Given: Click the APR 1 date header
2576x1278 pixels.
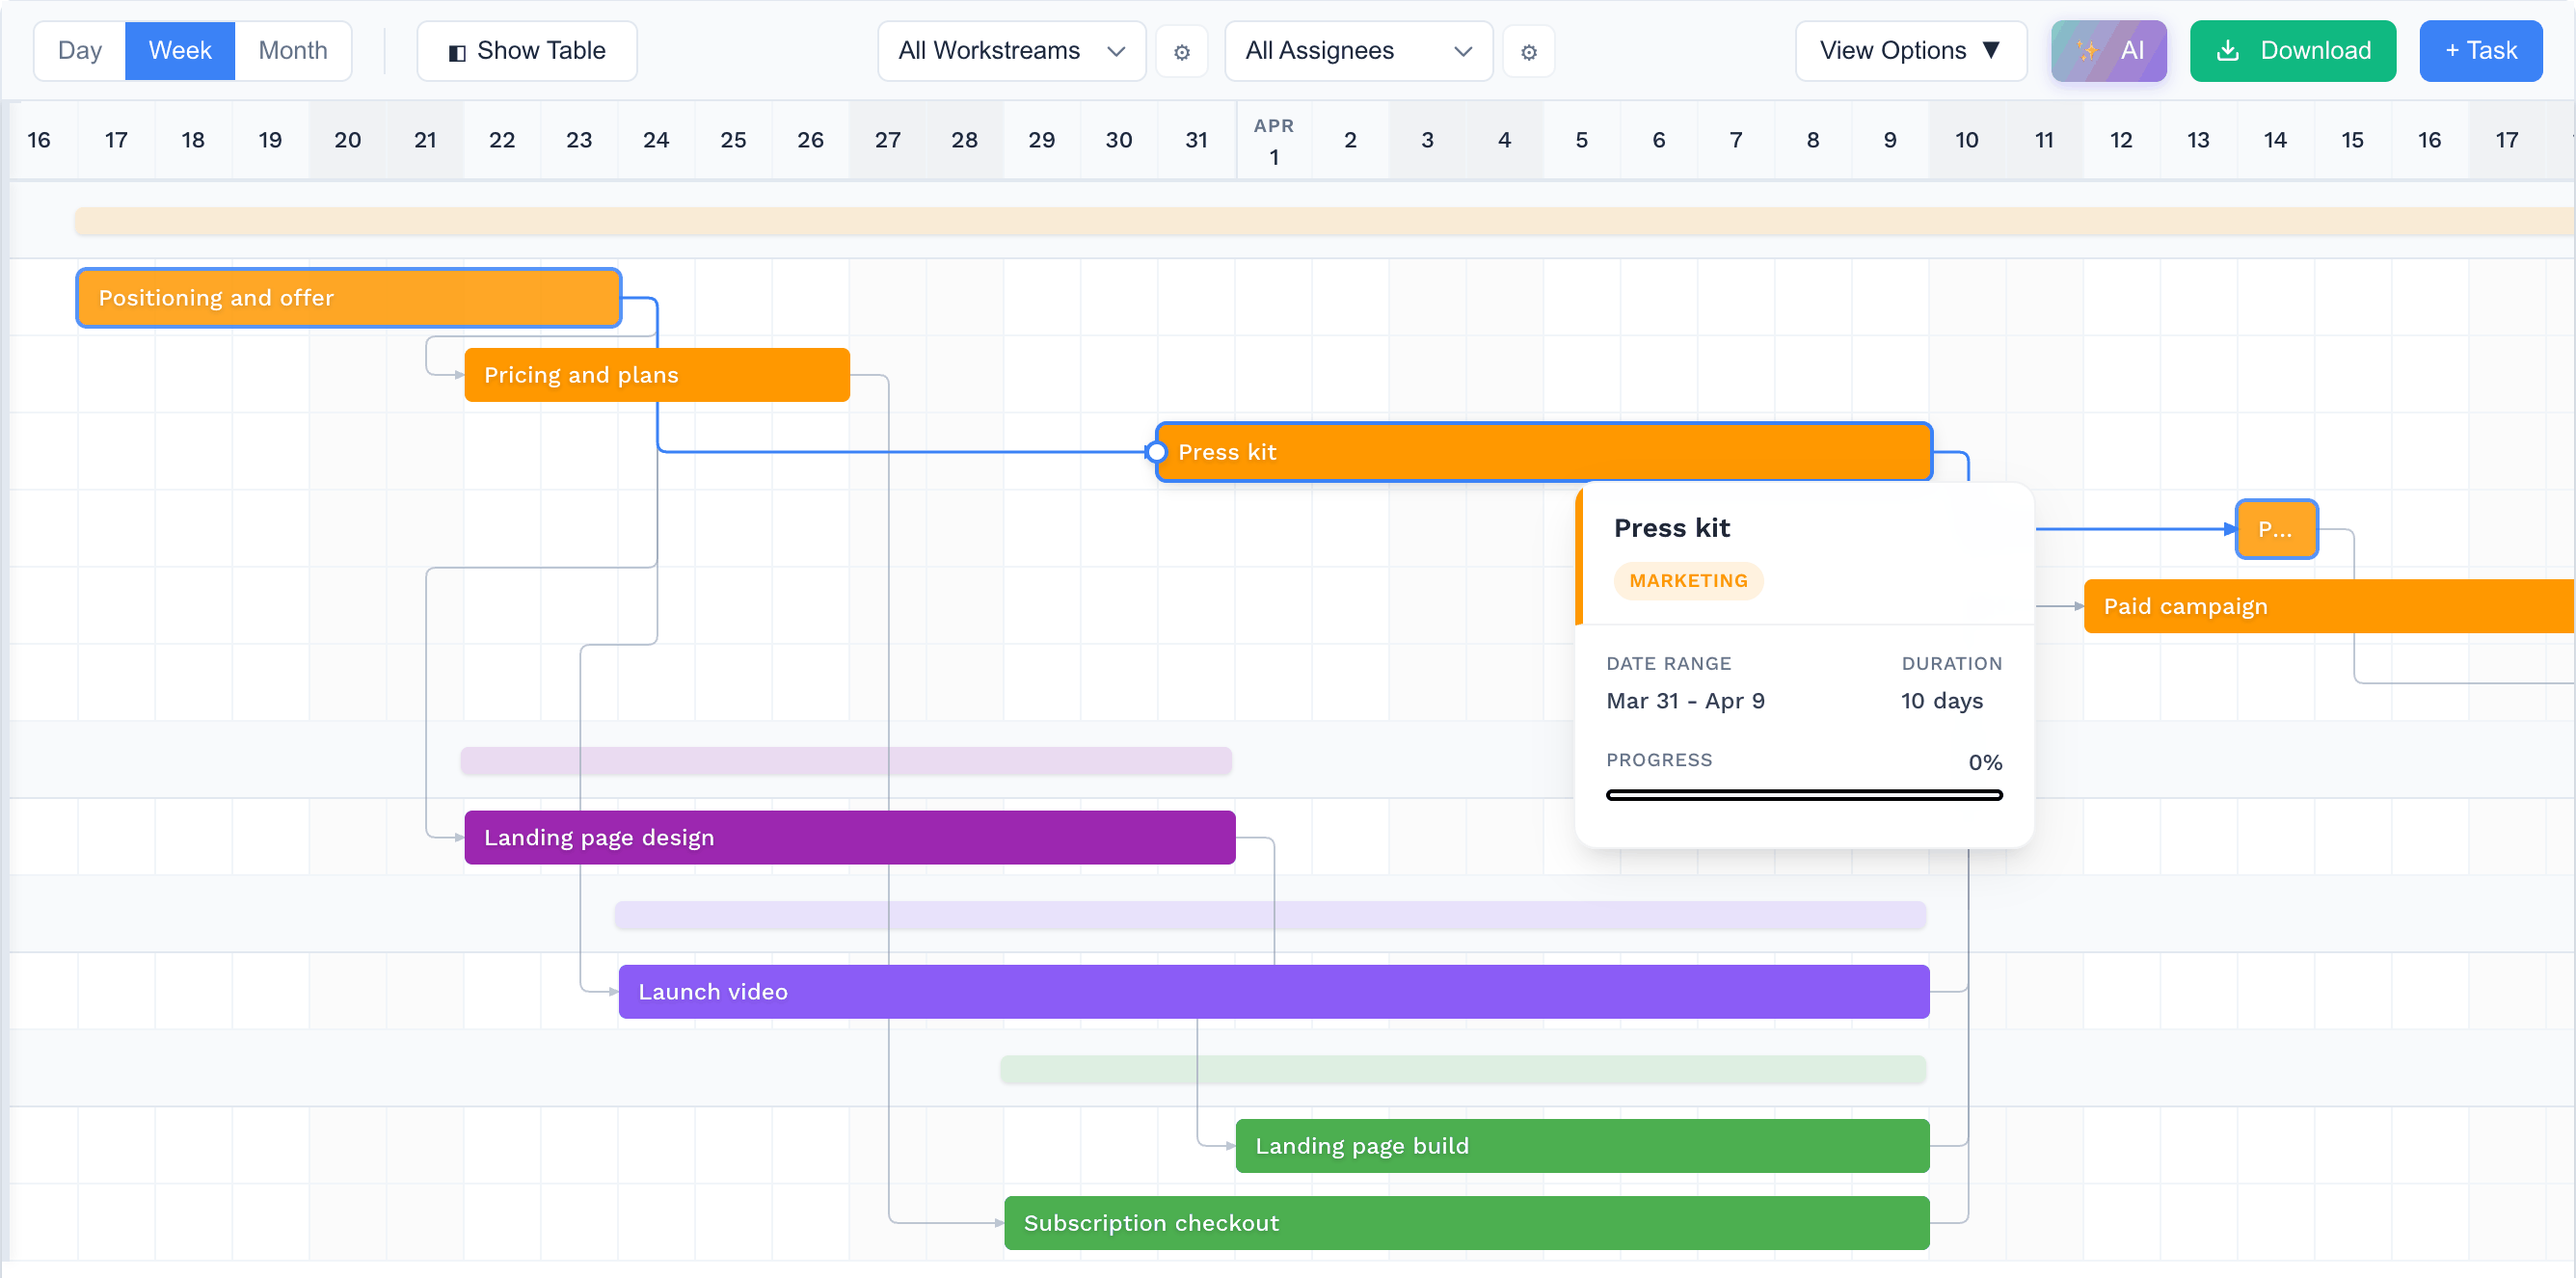Looking at the screenshot, I should tap(1273, 140).
